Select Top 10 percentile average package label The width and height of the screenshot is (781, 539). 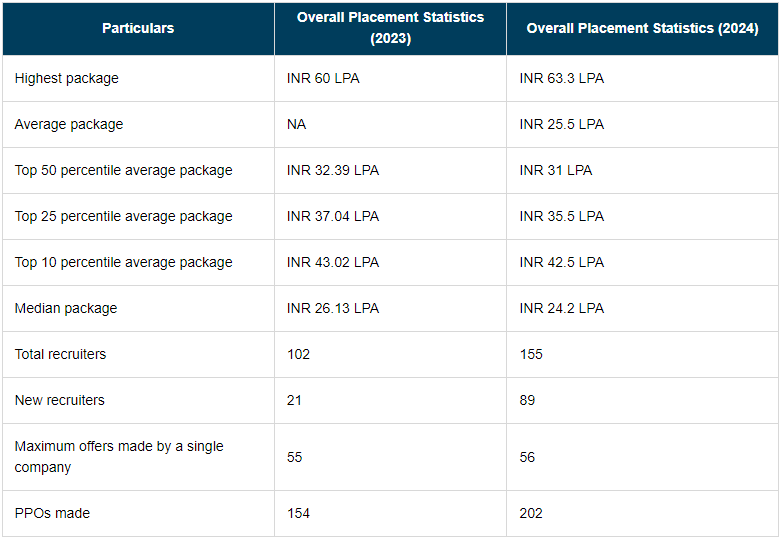pos(123,262)
